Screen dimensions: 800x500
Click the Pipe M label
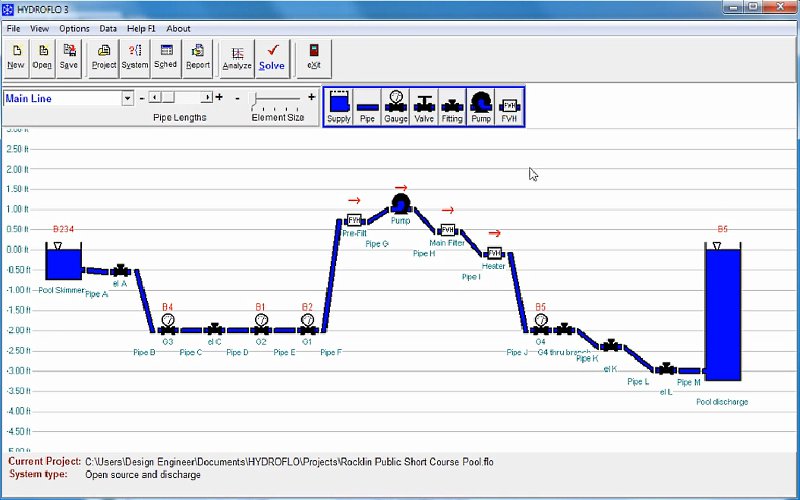(689, 382)
